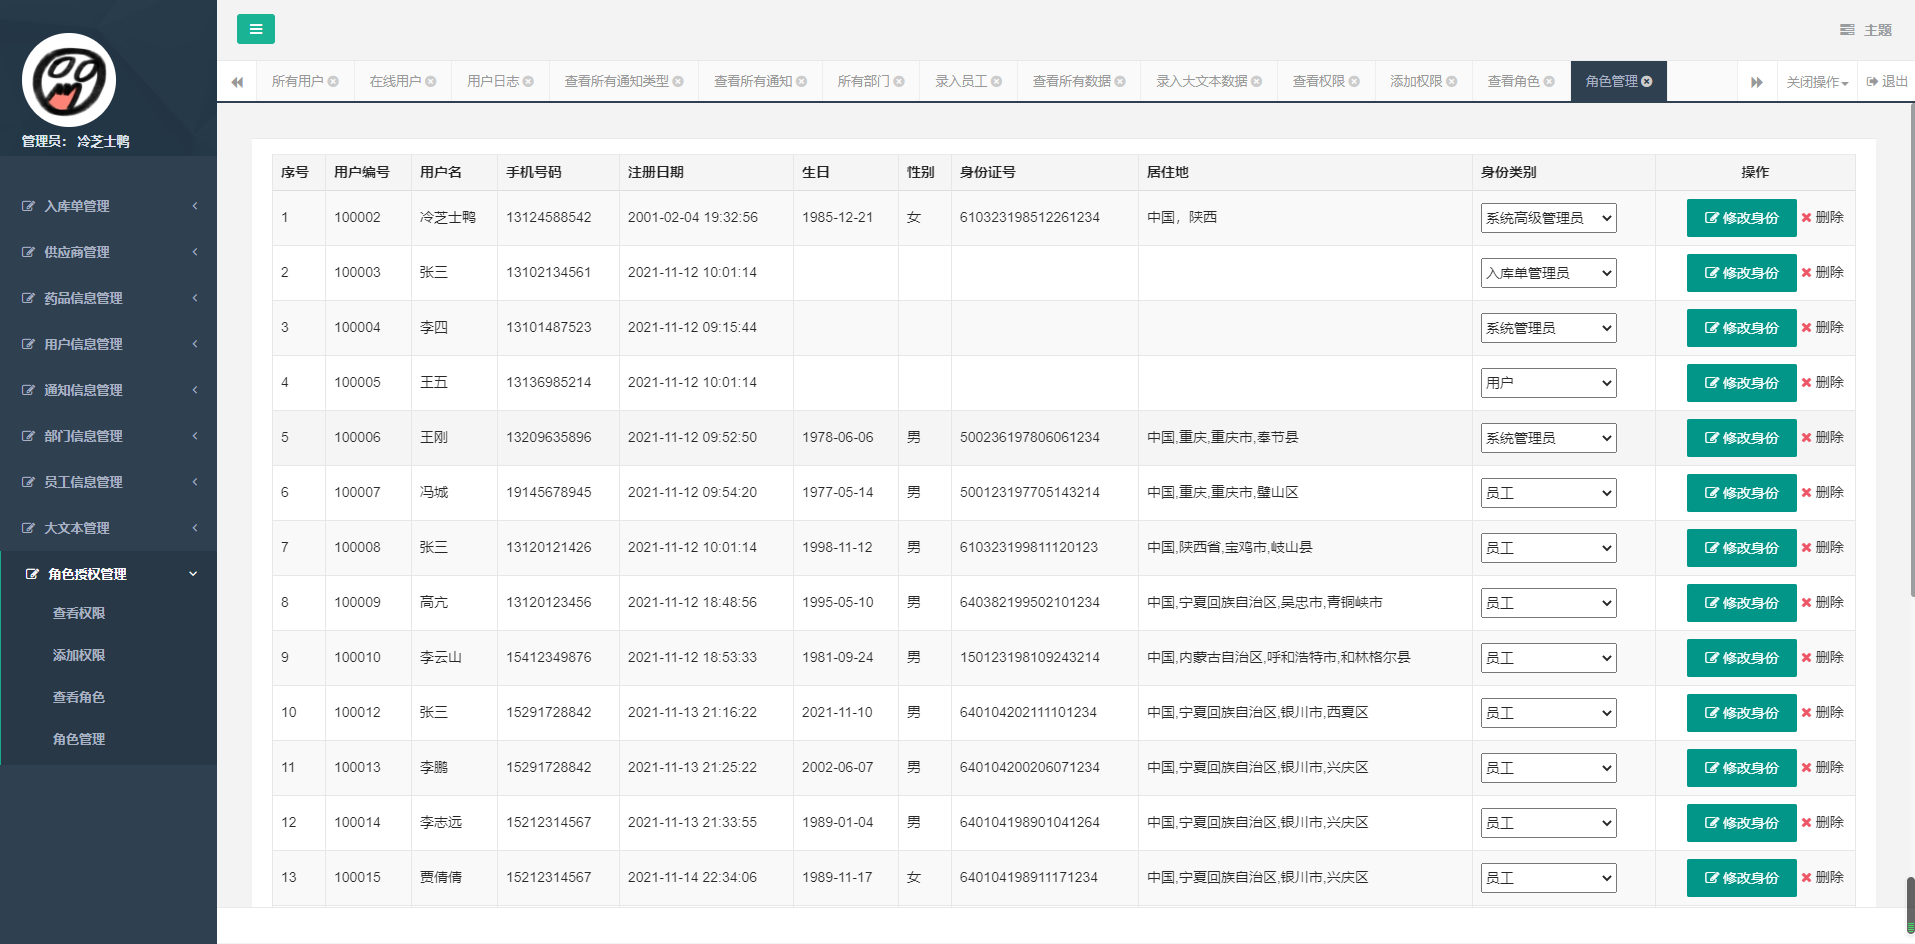
Task: Delete user 100002 with the red x 删除
Action: pyautogui.click(x=1822, y=217)
